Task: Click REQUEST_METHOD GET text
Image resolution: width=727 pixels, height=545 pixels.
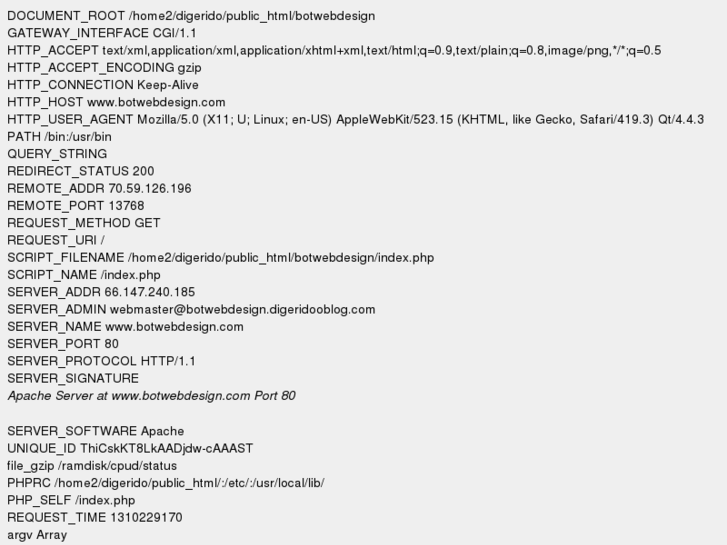Action: (x=84, y=223)
